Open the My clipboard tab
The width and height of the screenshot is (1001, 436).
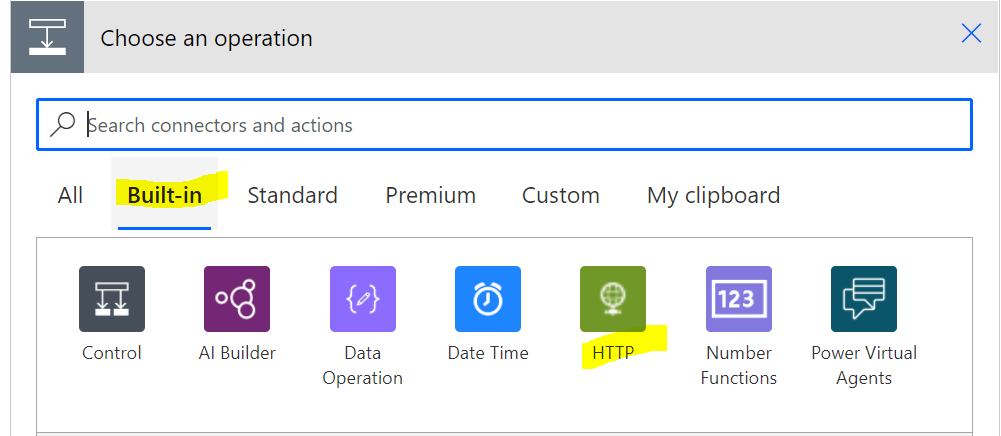coord(713,195)
